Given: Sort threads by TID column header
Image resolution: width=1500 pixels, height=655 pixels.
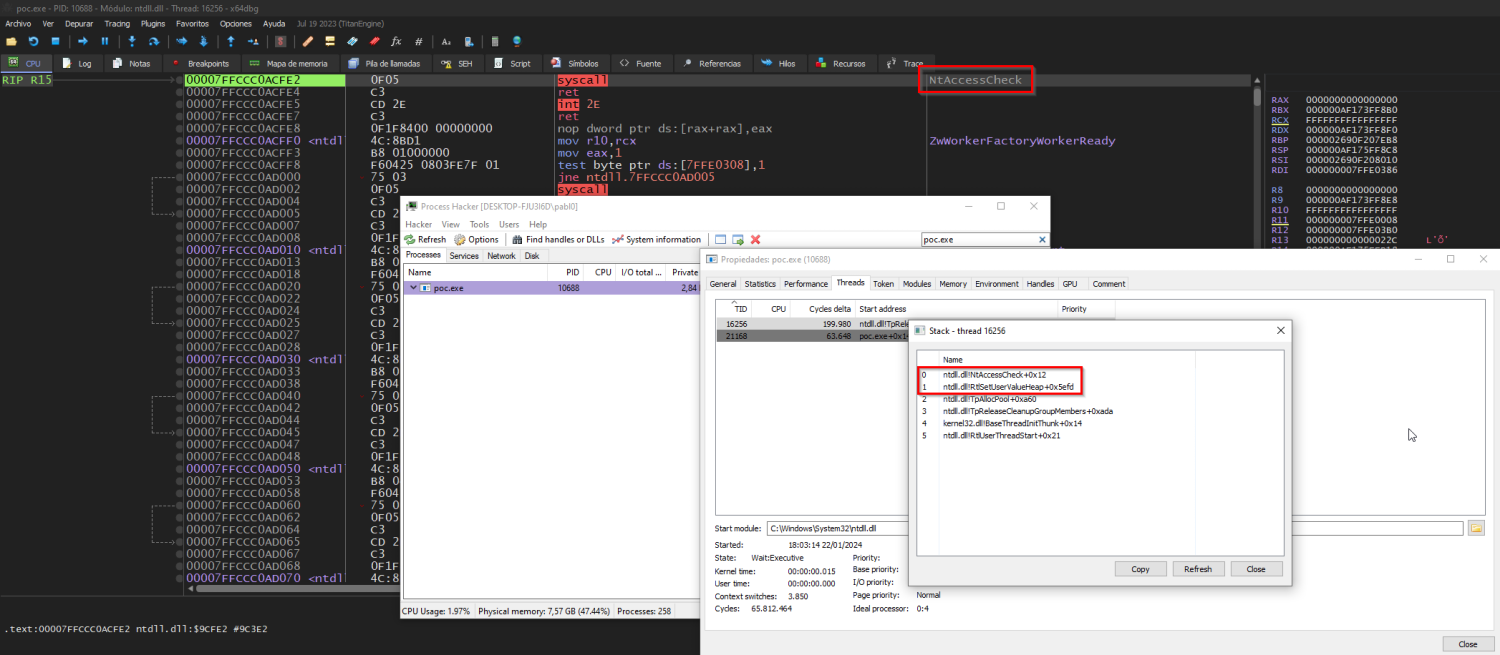Looking at the screenshot, I should click(x=741, y=309).
